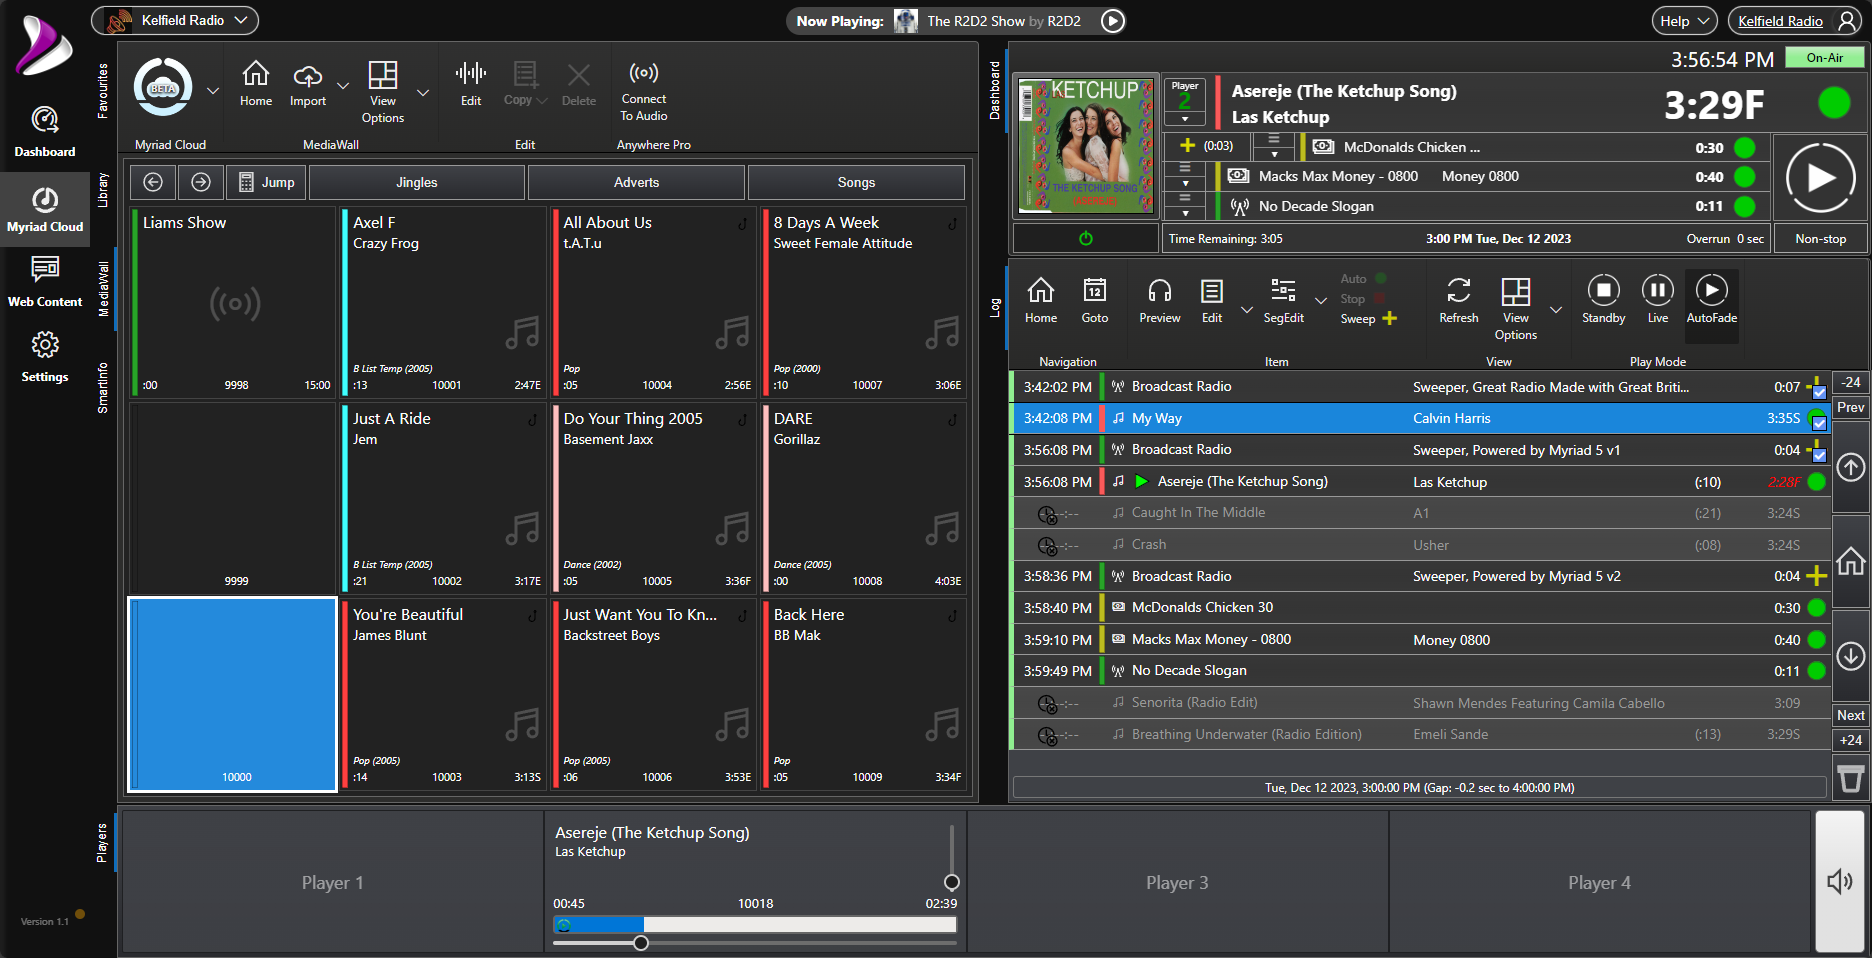Screen dimensions: 1872x958
Task: Expand Log View Options dropdown arrow
Action: coord(1556,310)
